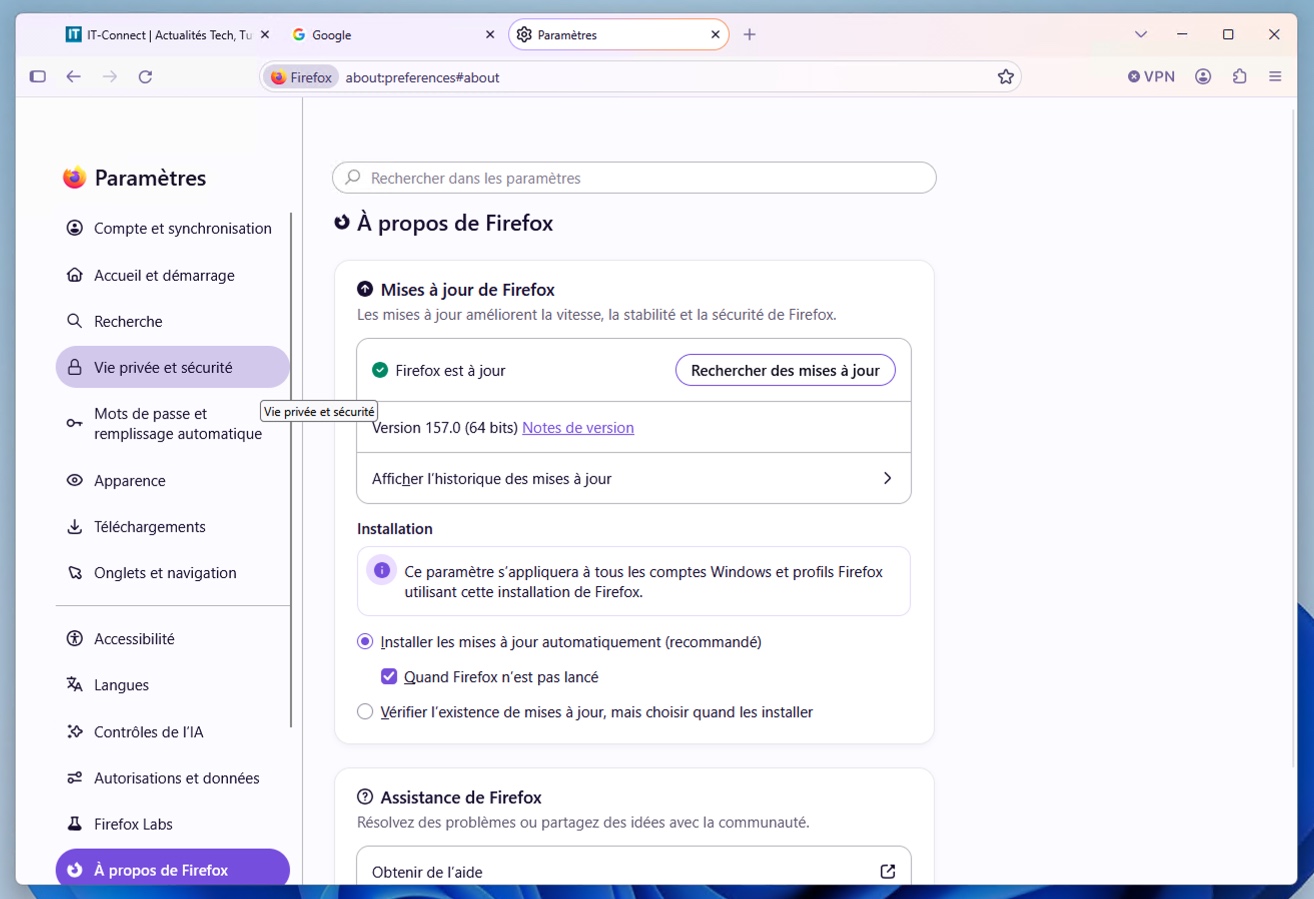Select Installer les mises à jour automatiquement

pyautogui.click(x=365, y=642)
